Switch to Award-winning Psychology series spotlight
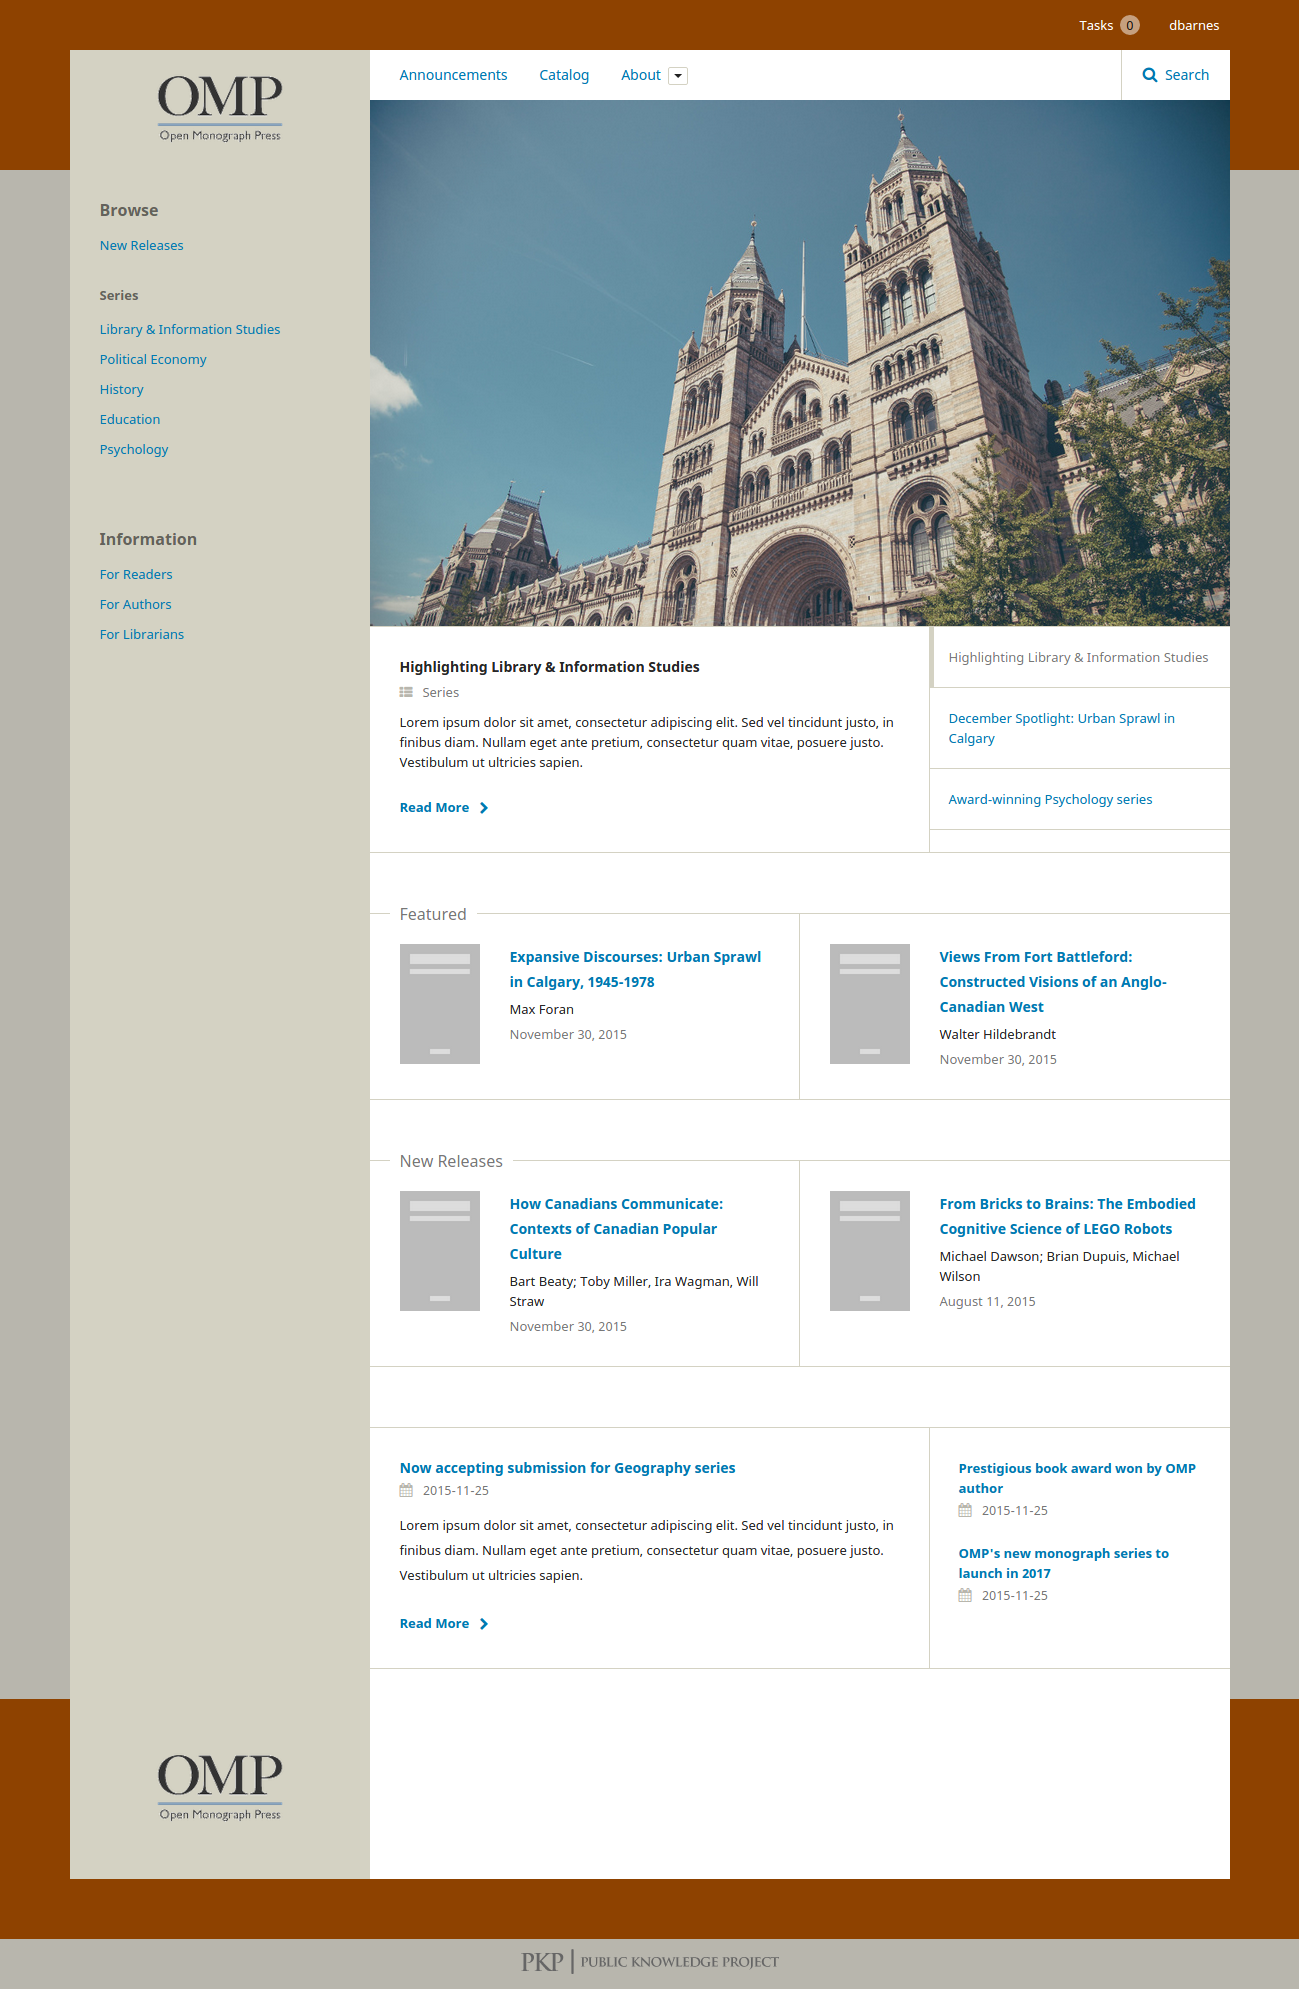The image size is (1299, 1989). point(1050,799)
